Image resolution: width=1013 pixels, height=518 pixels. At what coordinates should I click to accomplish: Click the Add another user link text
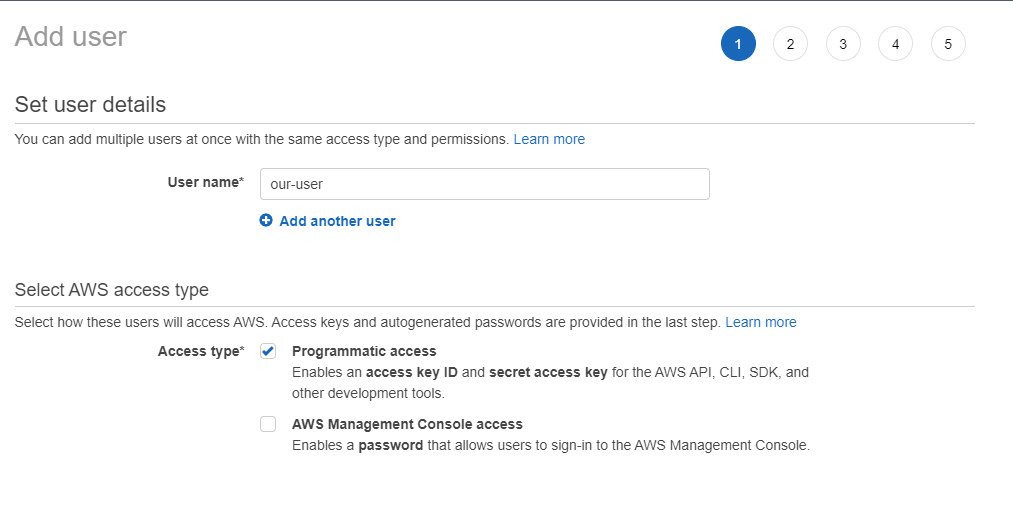click(337, 221)
